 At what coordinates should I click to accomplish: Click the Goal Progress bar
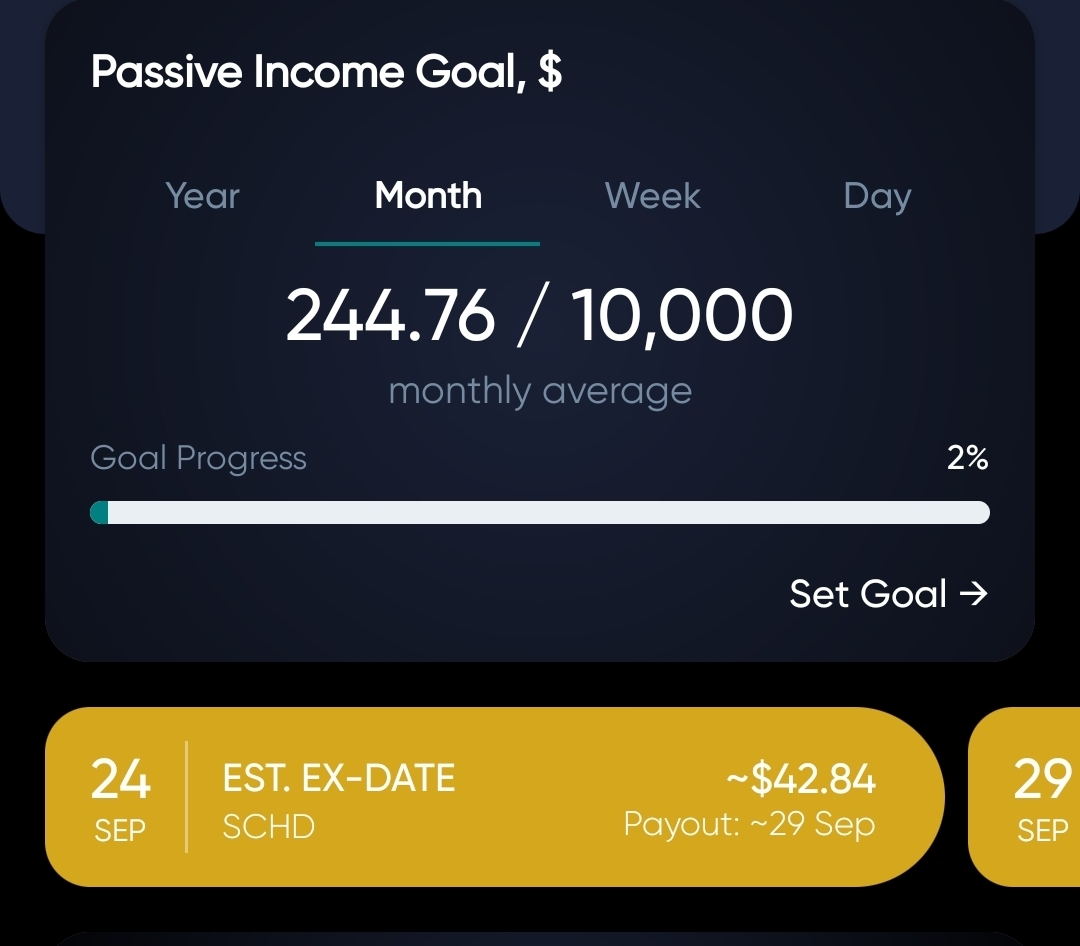[540, 513]
